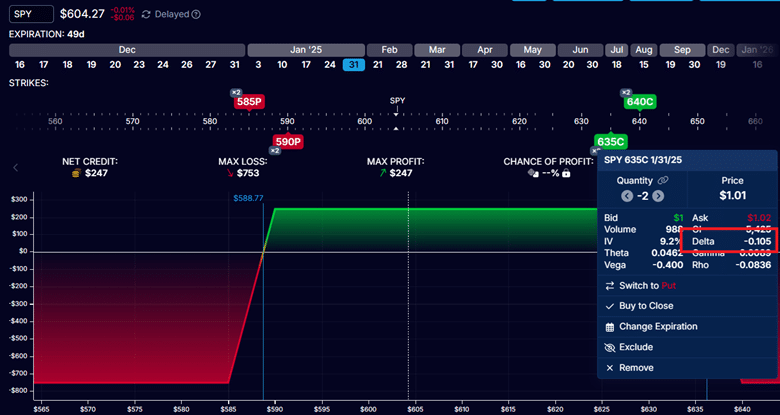This screenshot has height=415, width=780.
Task: Click the SPY 635C 1/31/25 popup title
Action: [643, 160]
